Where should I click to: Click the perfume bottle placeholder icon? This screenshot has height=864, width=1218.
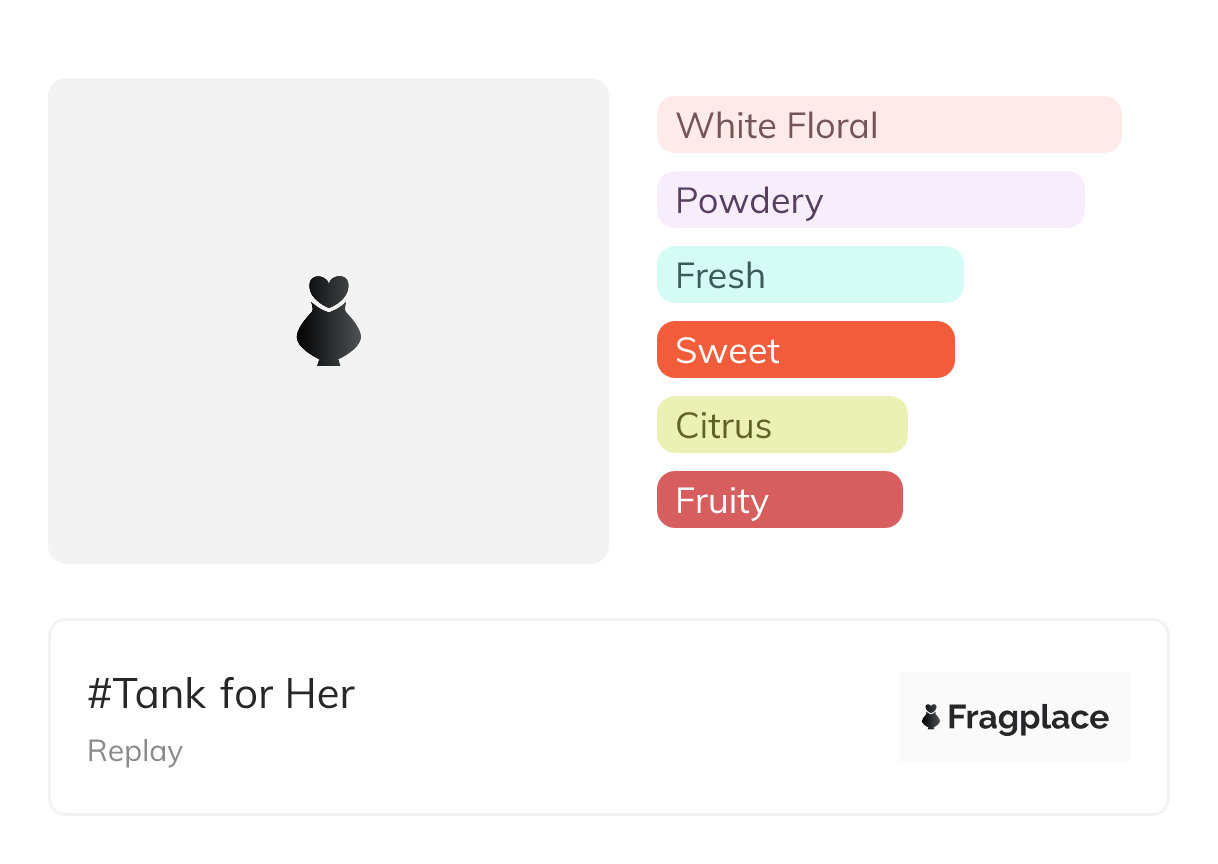click(328, 322)
